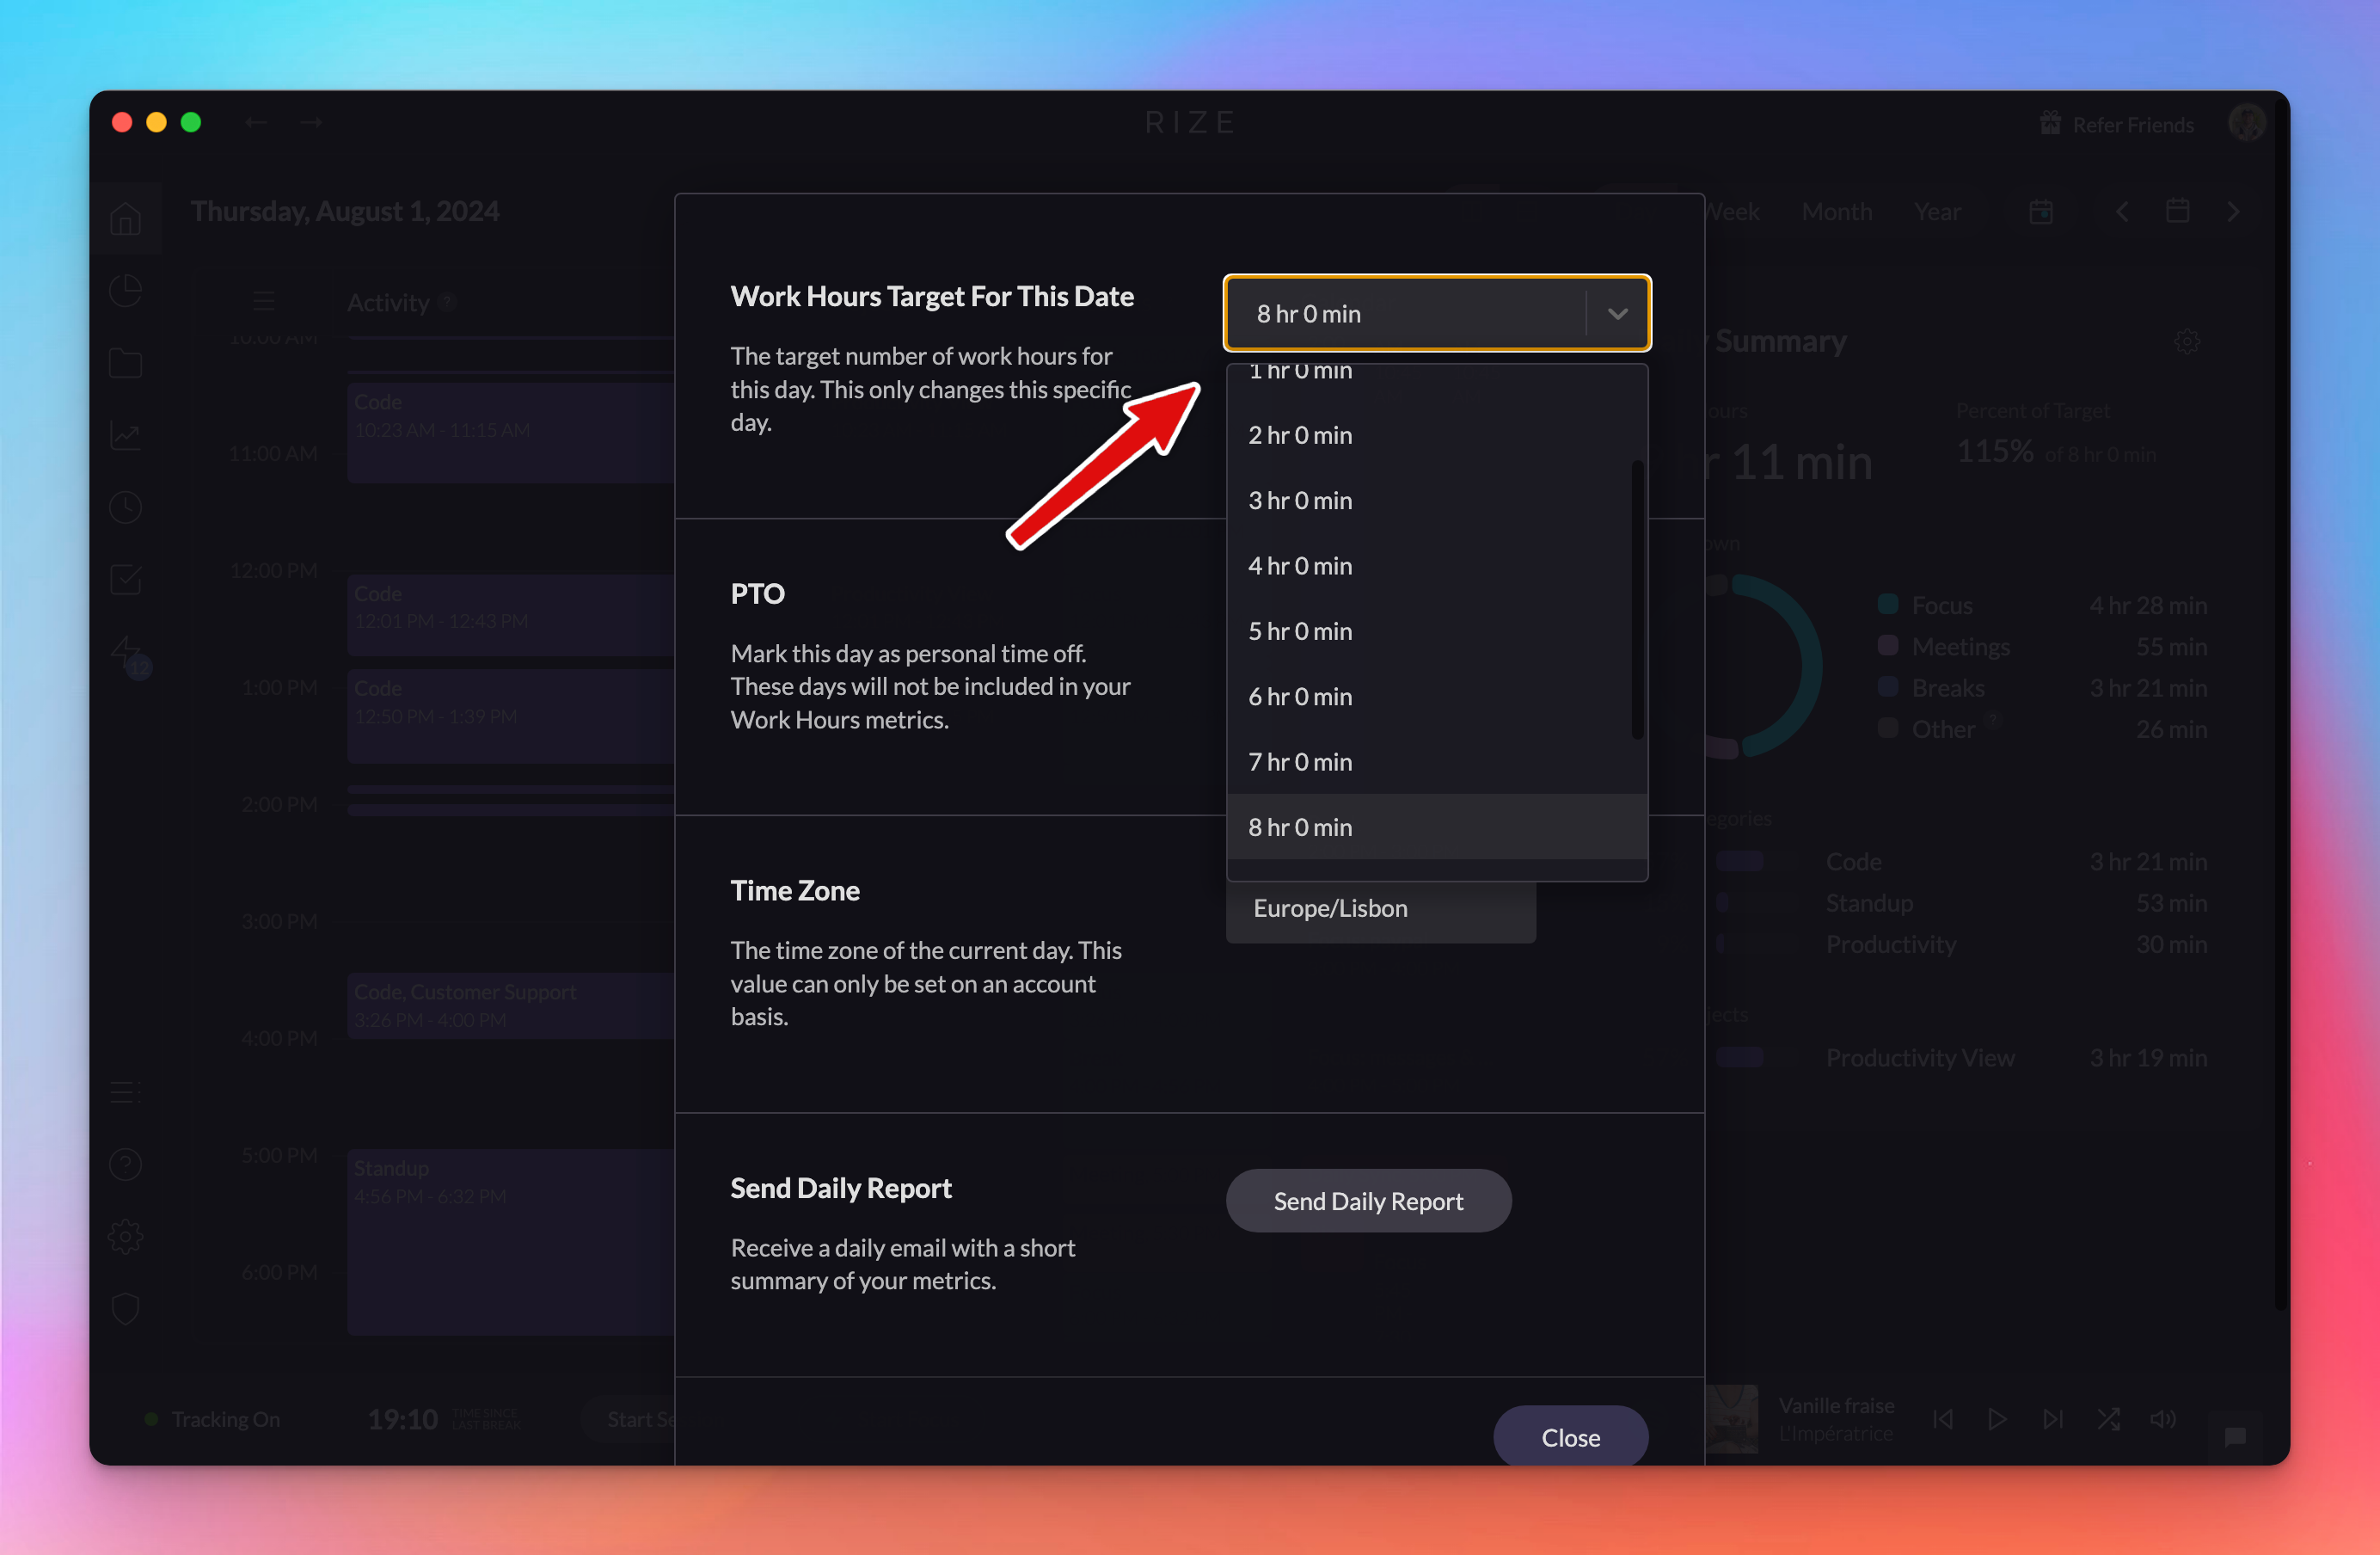Choose 7 hr 0 min option
Viewport: 2380px width, 1555px height.
[x=1436, y=762]
